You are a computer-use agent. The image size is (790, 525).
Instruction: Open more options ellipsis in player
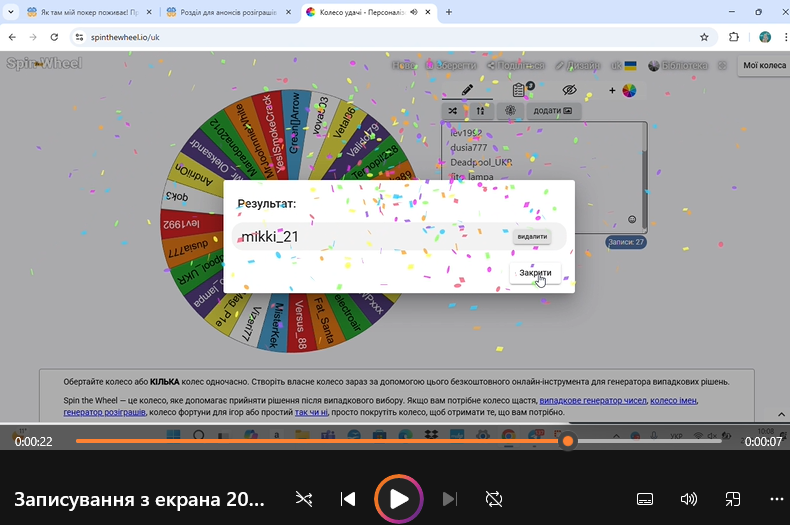click(776, 499)
